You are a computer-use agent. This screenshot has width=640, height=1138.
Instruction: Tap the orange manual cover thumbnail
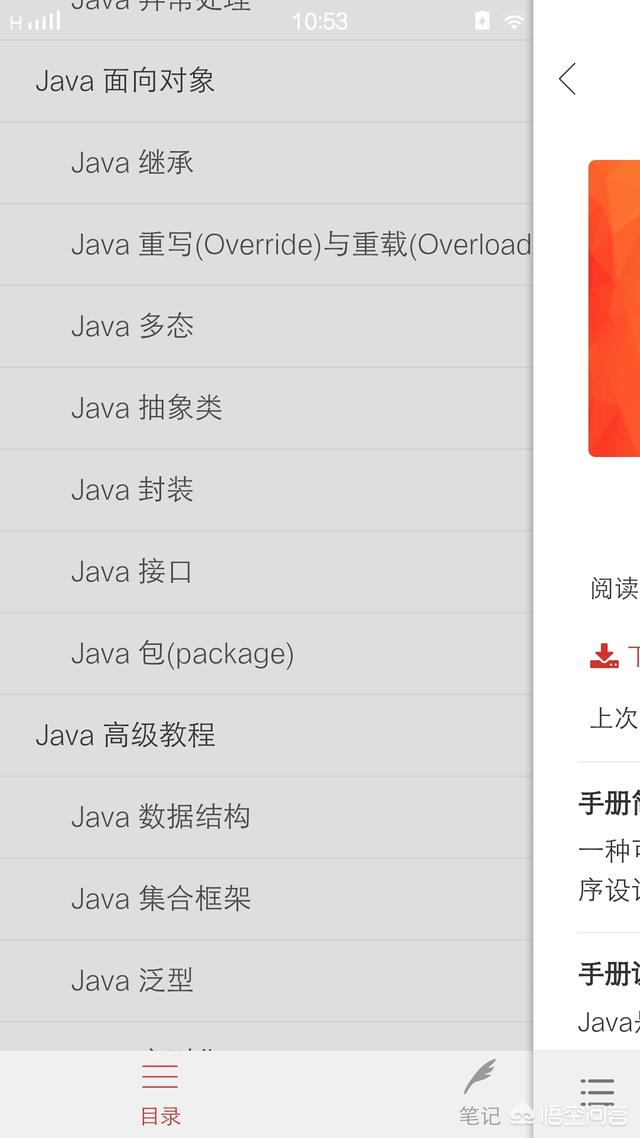coord(614,308)
